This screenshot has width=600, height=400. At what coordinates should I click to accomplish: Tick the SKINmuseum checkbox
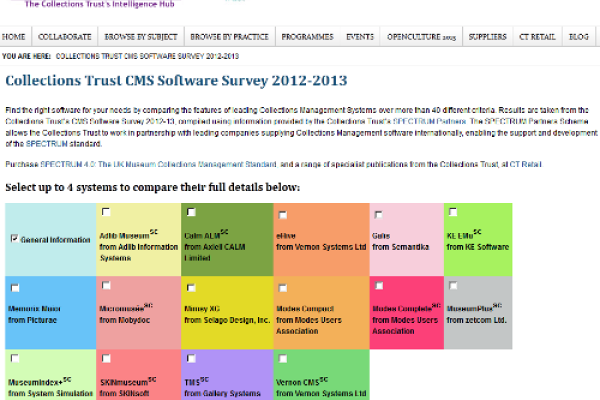(106, 358)
